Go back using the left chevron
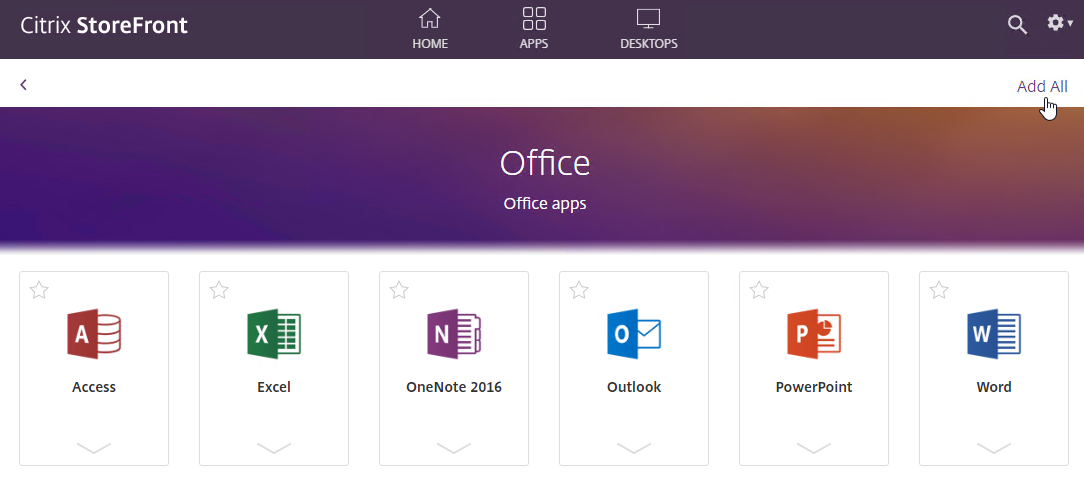1084x482 pixels. pos(24,84)
